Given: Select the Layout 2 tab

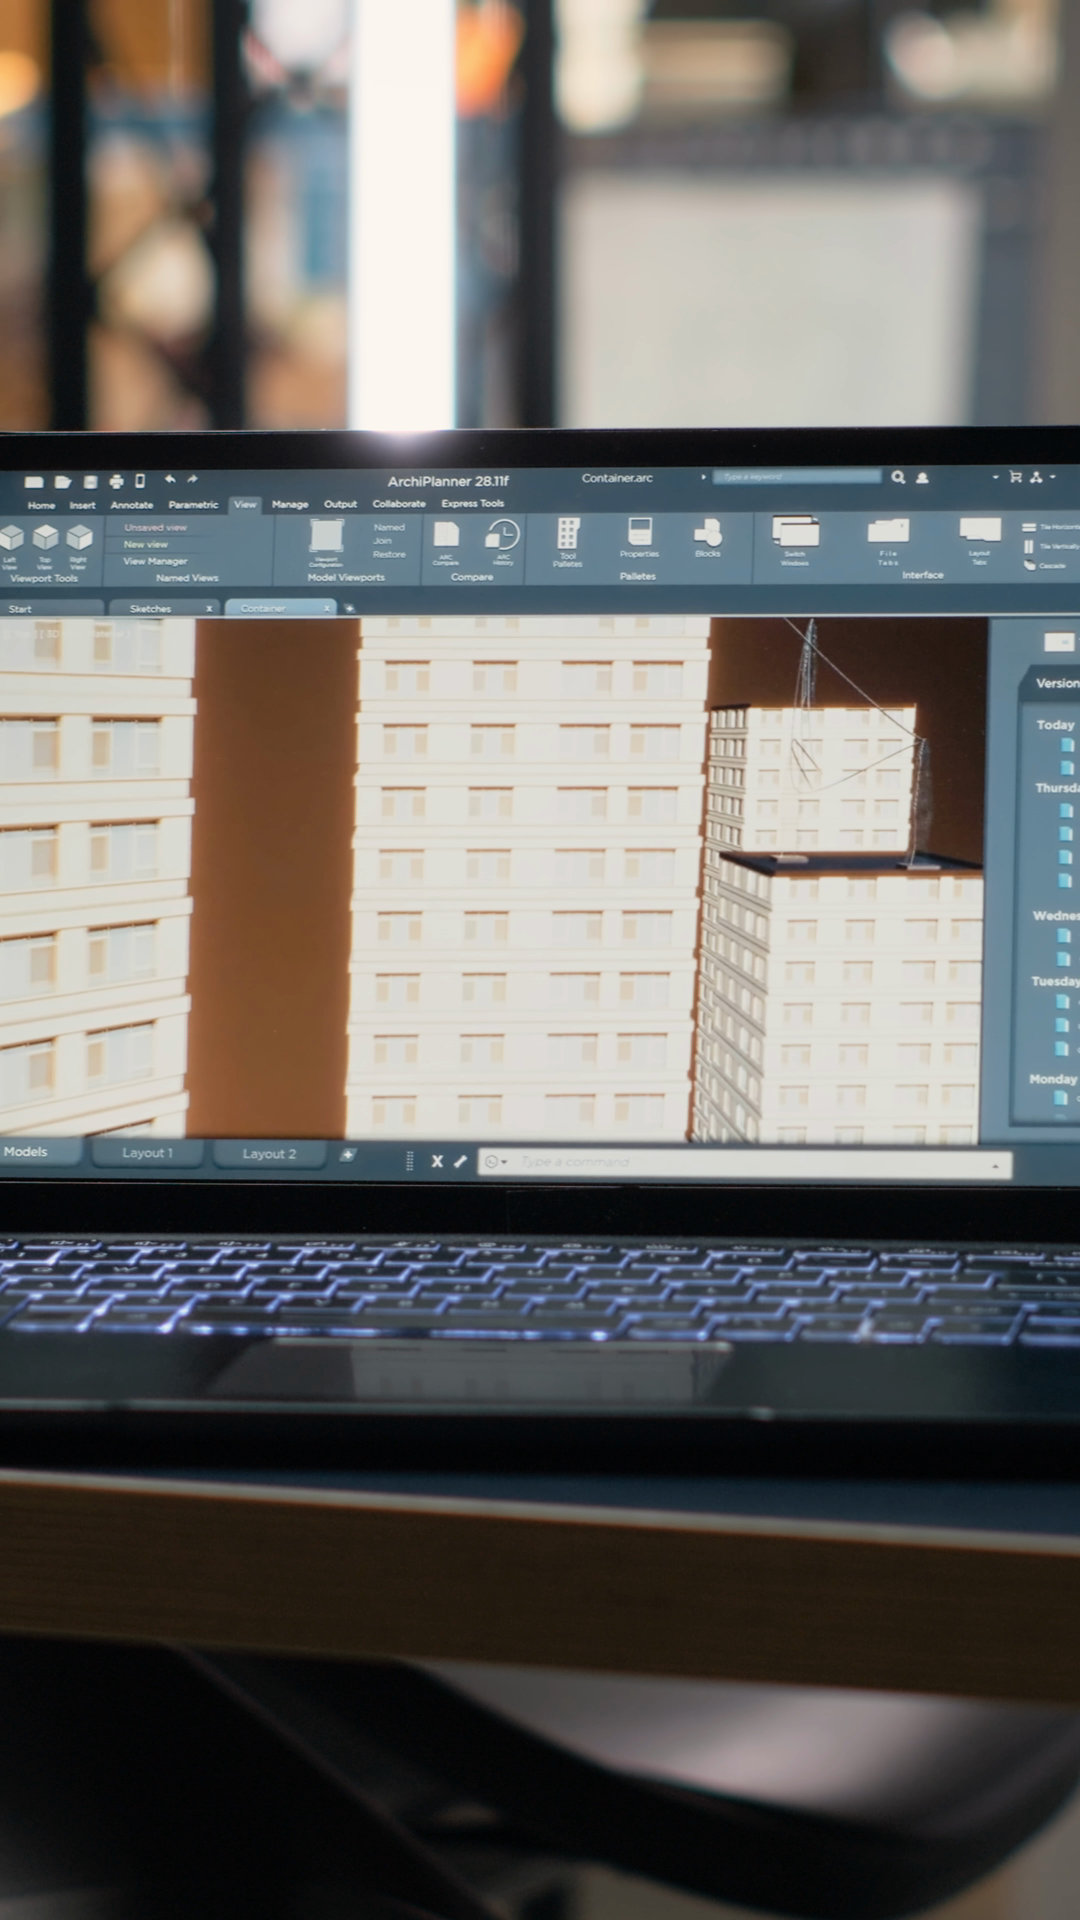Looking at the screenshot, I should point(269,1154).
